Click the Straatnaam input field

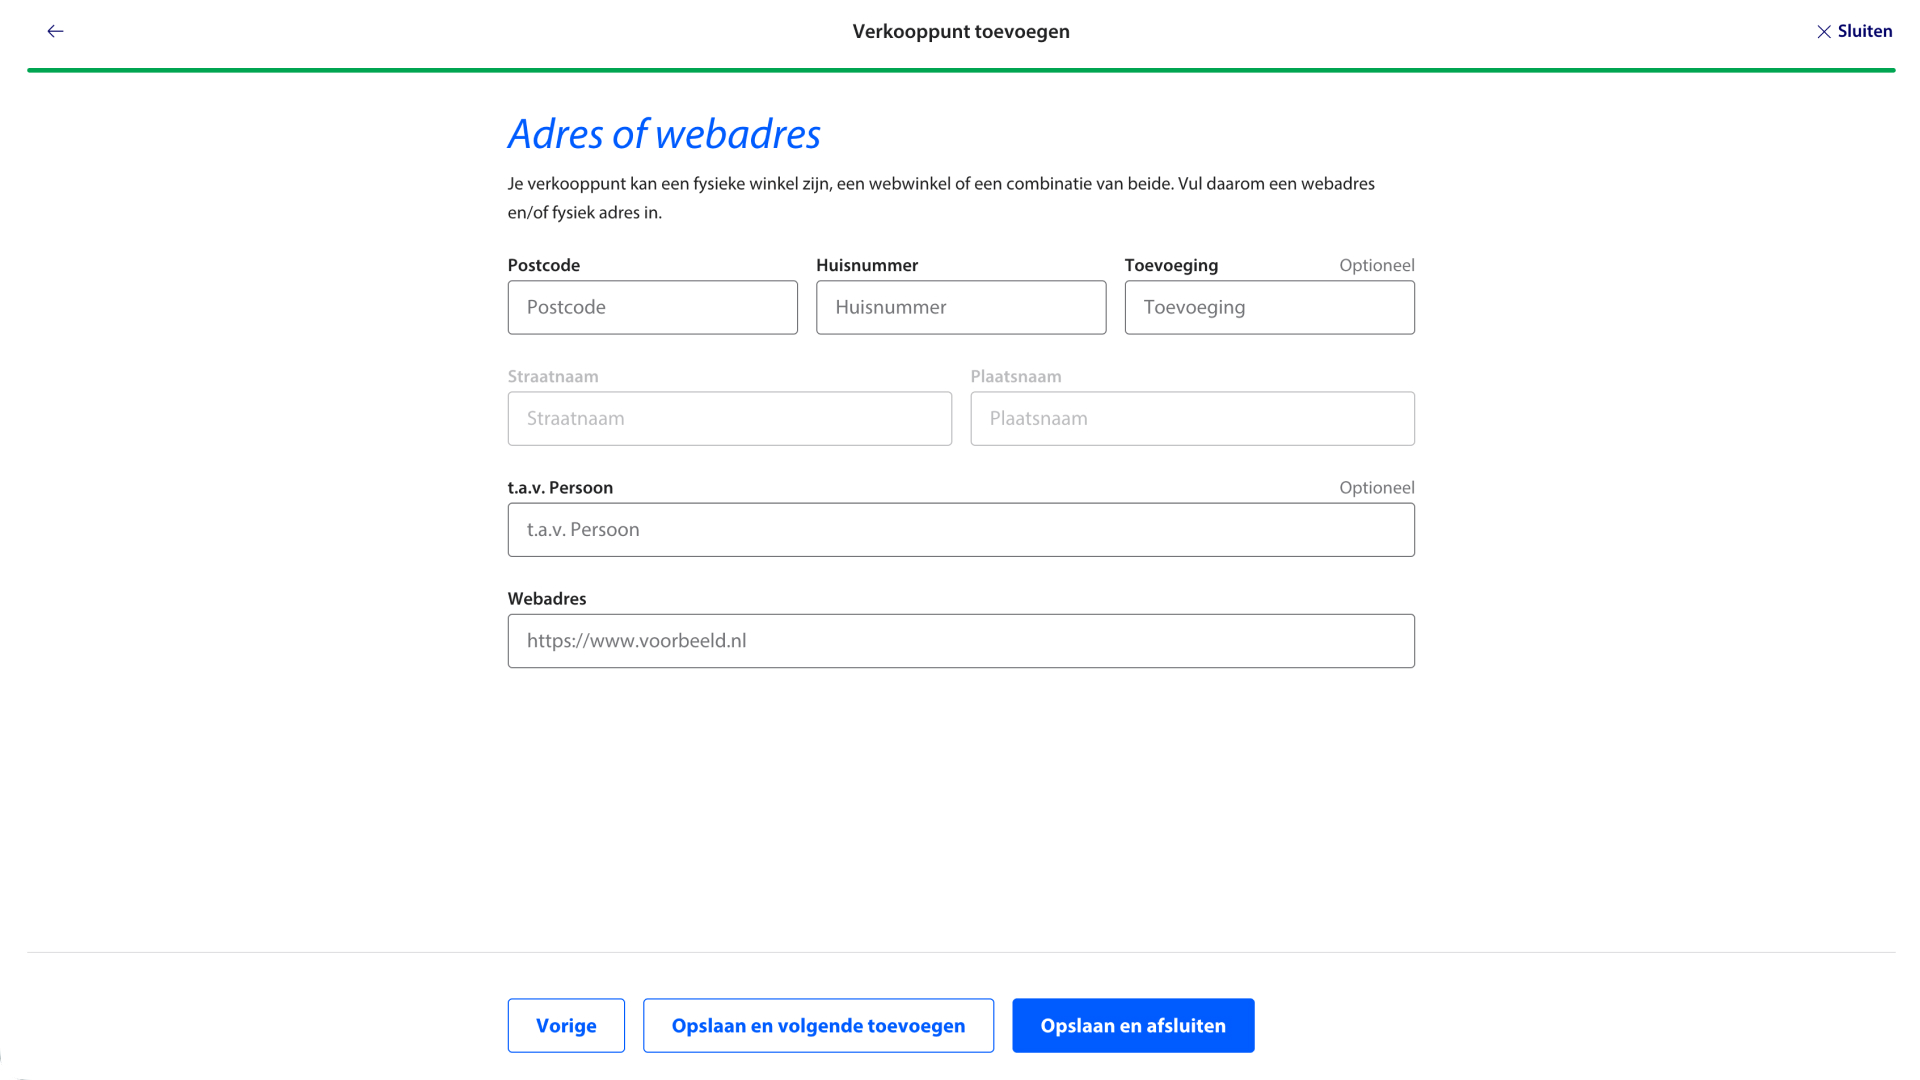coord(729,418)
